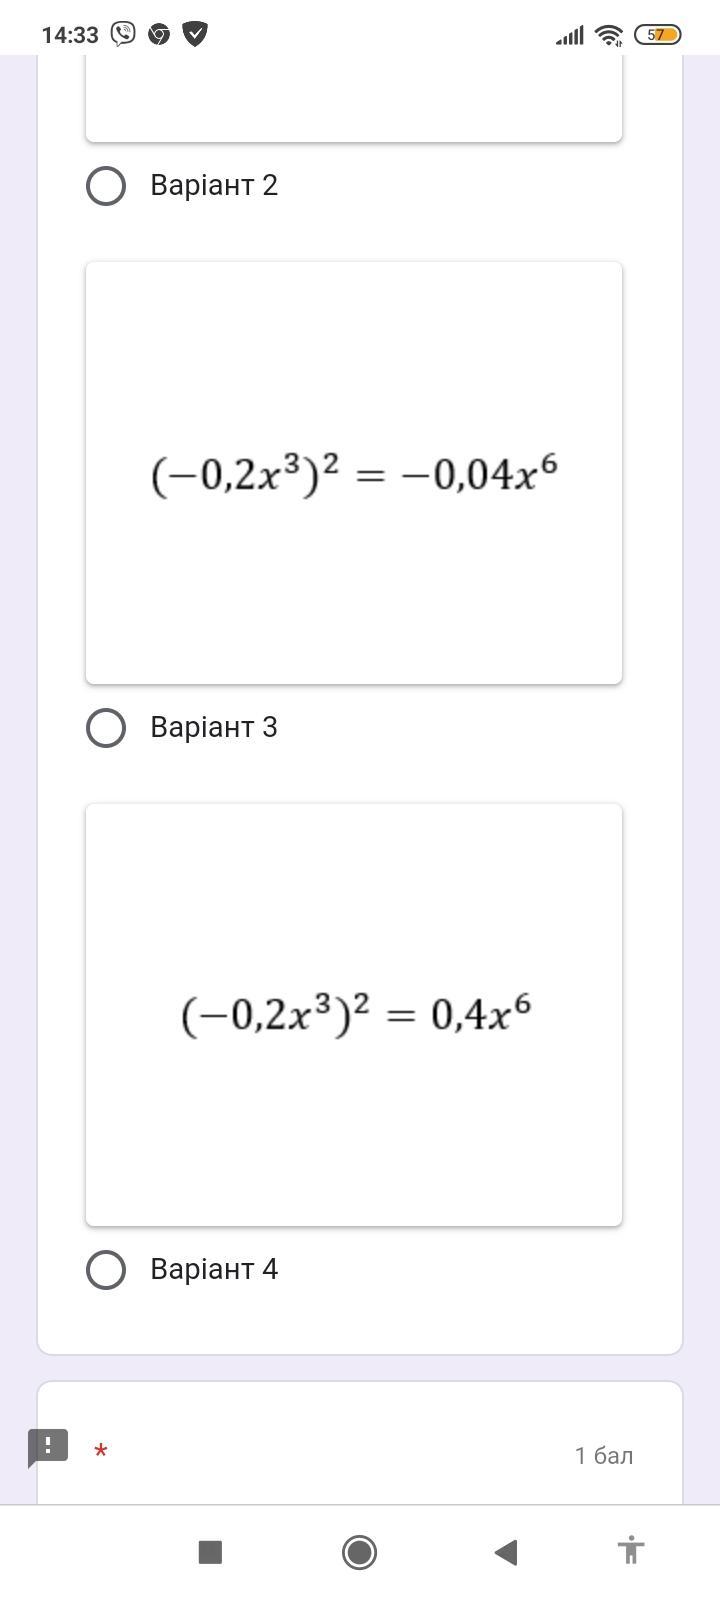Go back using the triangle navigation button
720x1600 pixels.
click(506, 1552)
